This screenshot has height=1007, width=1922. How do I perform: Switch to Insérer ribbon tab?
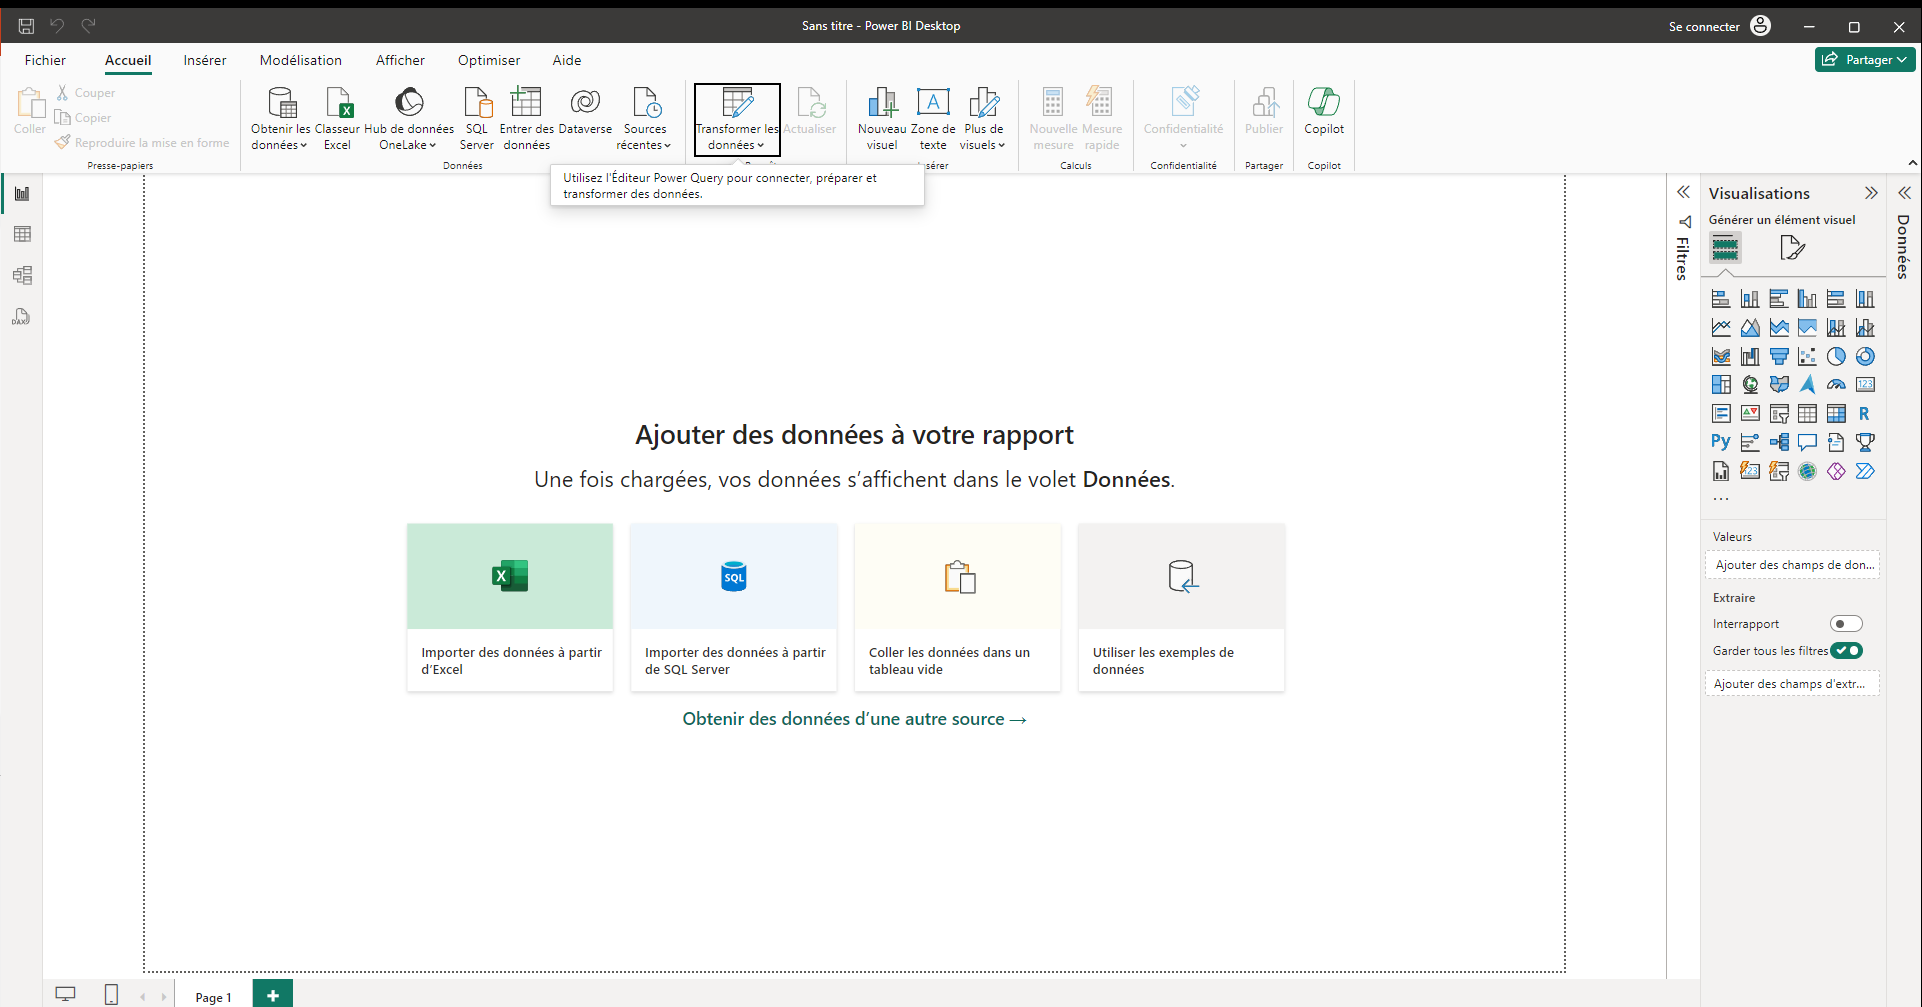click(205, 60)
